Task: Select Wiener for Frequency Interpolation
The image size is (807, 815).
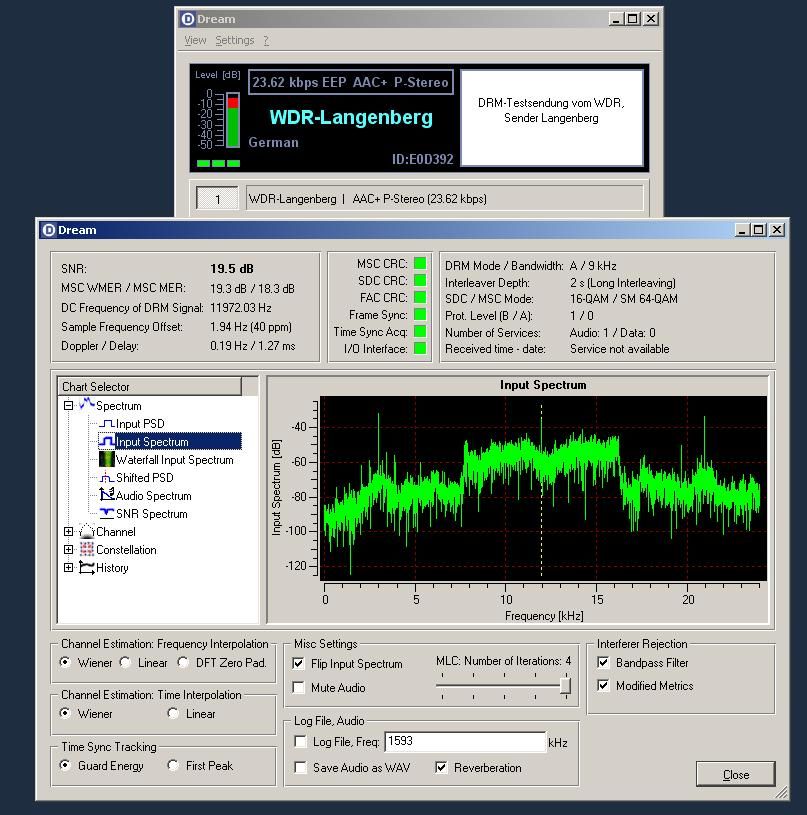Action: click(x=65, y=662)
